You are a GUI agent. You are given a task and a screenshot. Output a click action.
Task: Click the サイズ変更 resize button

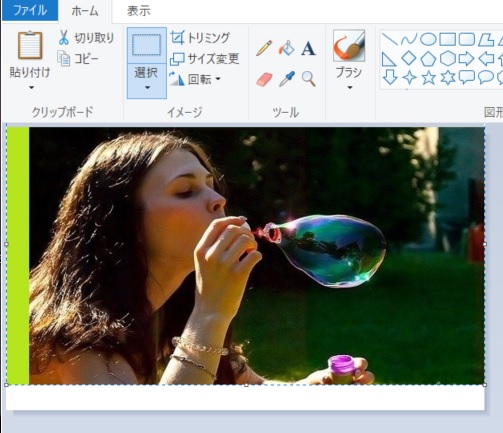(x=205, y=59)
